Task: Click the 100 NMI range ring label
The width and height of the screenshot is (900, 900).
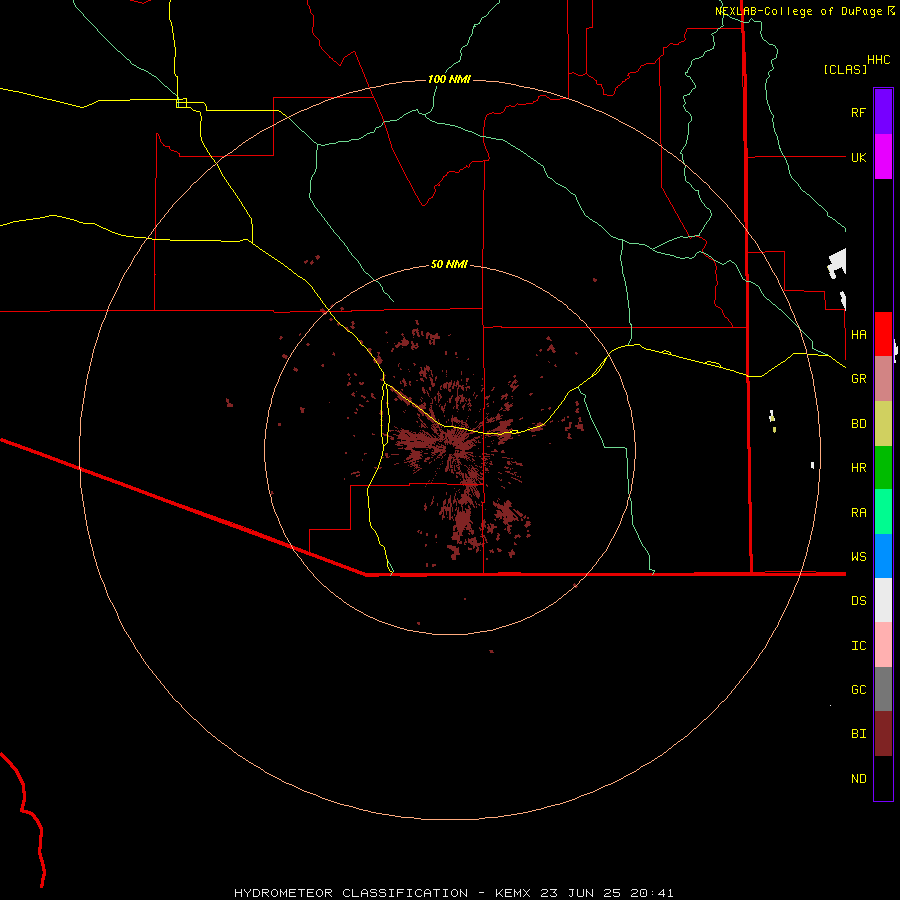Action: click(x=449, y=79)
